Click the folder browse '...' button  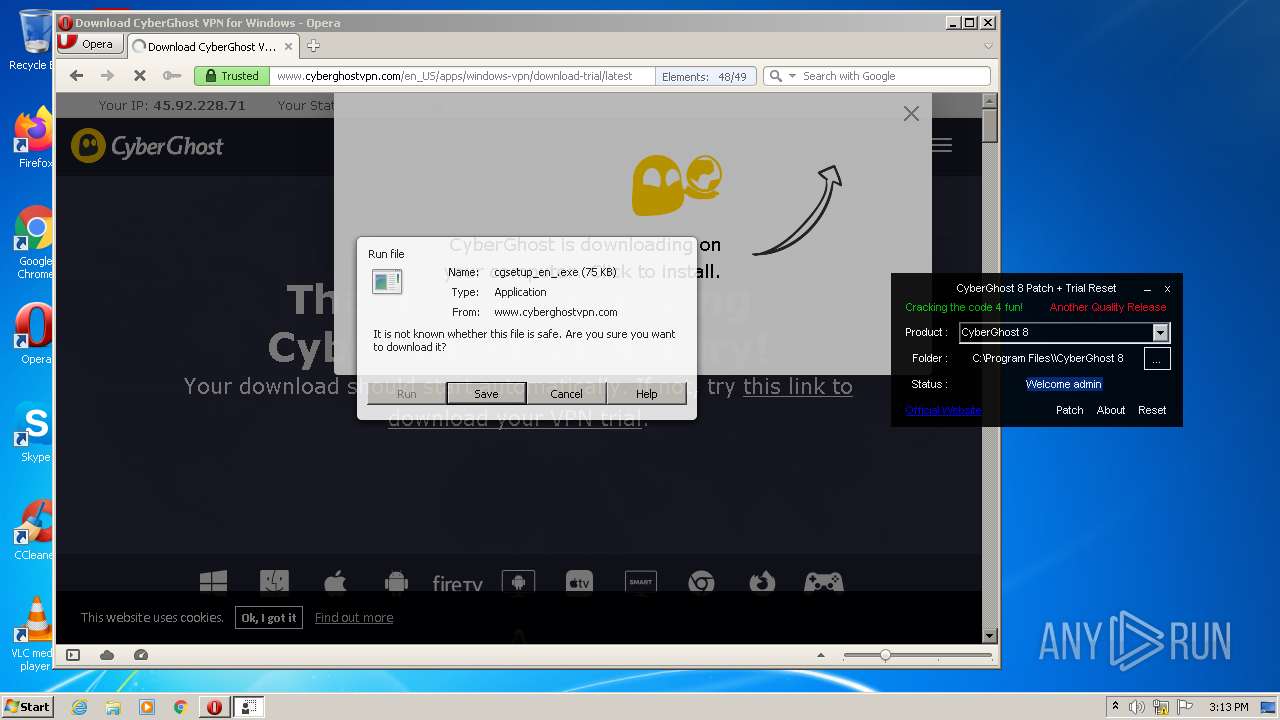click(x=1156, y=358)
